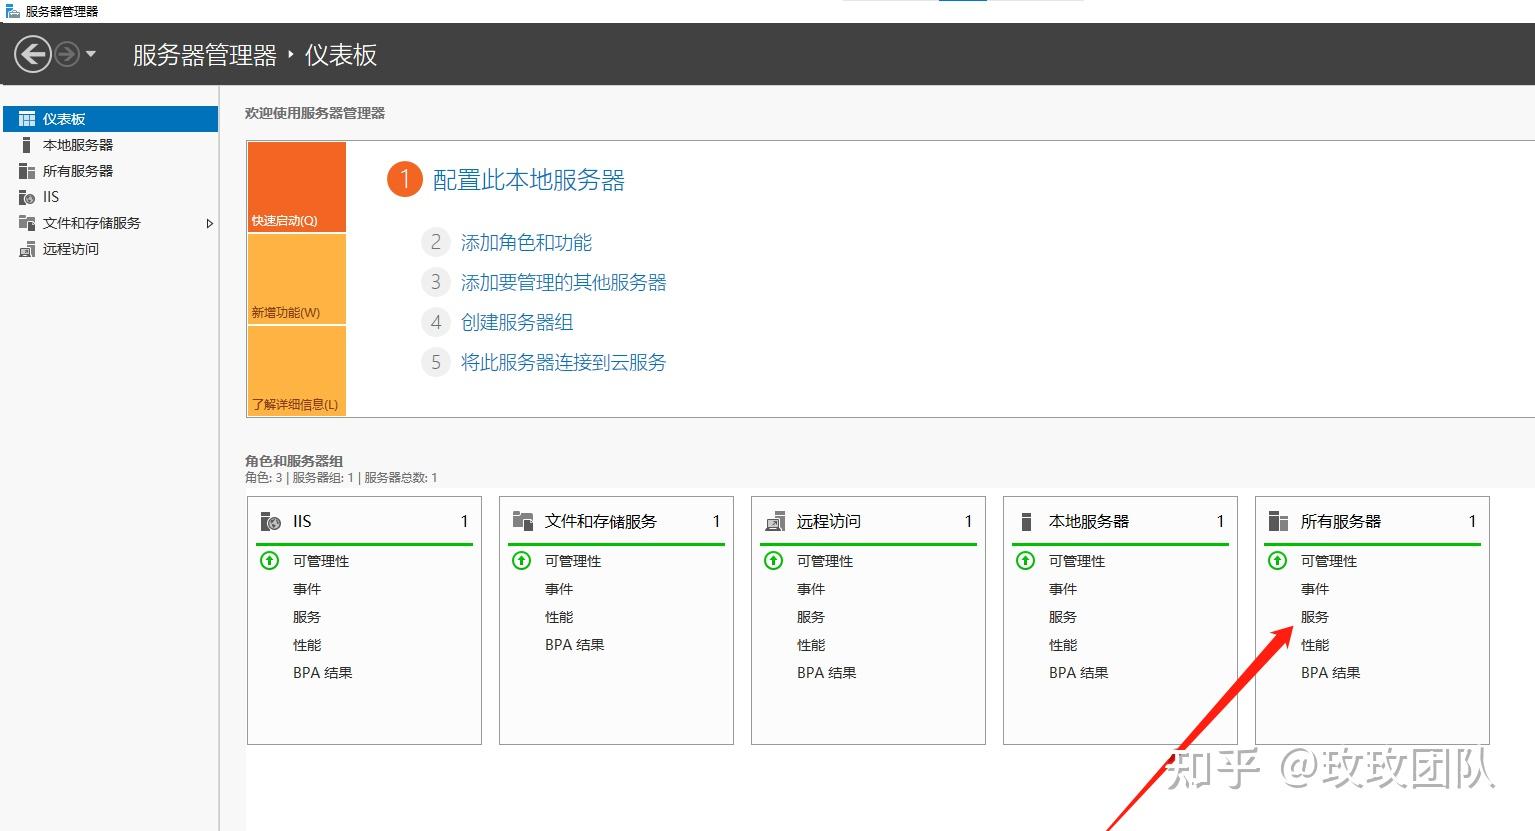The image size is (1535, 831).
Task: Click the green 可管理性 arrow in 本地服务器 tile
Action: pos(1025,561)
